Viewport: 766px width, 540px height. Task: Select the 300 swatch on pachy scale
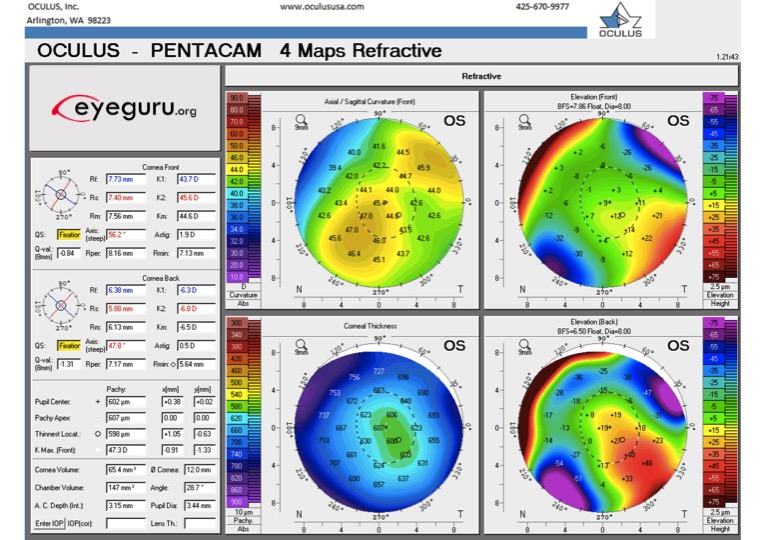[x=237, y=323]
